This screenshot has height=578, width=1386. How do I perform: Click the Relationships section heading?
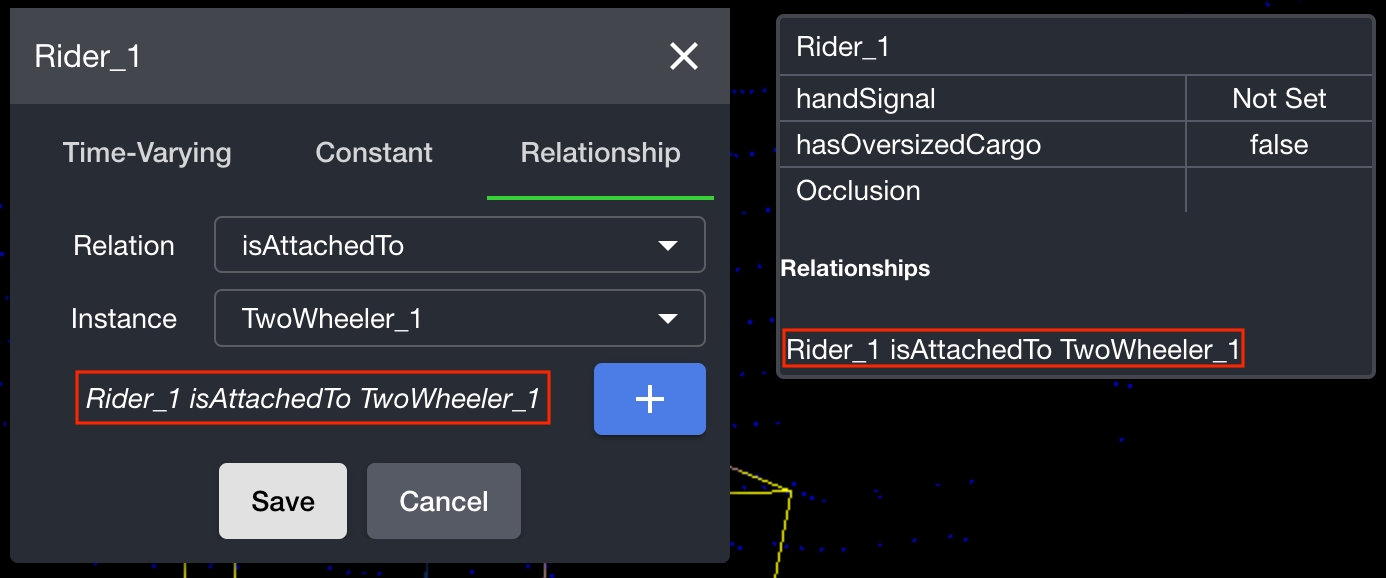tap(855, 268)
